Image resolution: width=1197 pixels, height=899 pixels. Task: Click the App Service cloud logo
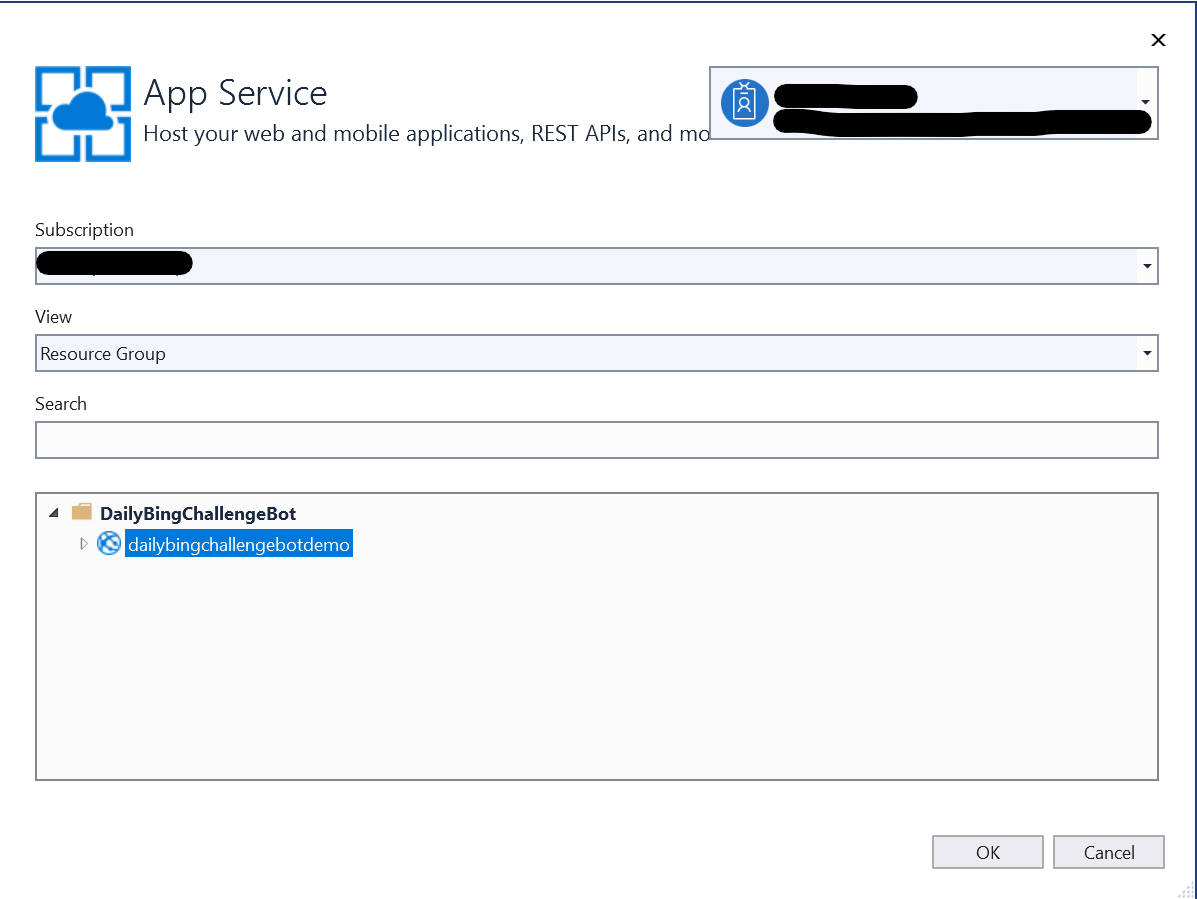click(83, 114)
